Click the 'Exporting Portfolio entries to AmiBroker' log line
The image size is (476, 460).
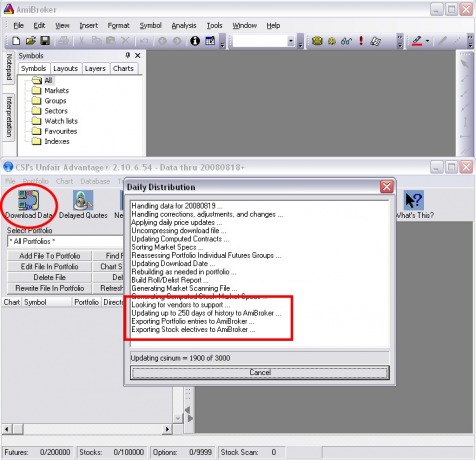click(193, 321)
